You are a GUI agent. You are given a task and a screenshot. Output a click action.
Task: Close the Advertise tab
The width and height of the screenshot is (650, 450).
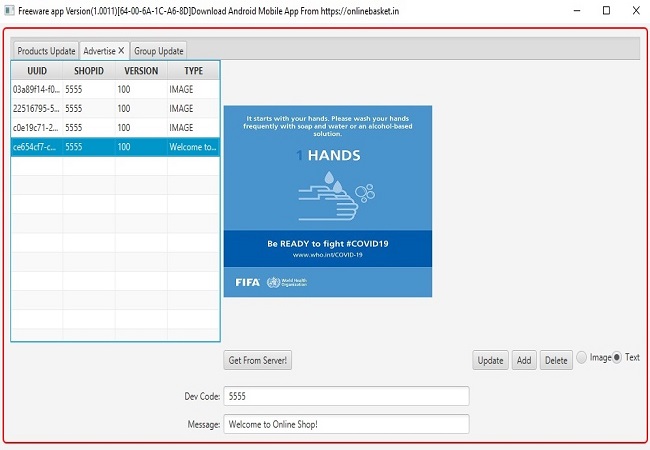click(121, 51)
